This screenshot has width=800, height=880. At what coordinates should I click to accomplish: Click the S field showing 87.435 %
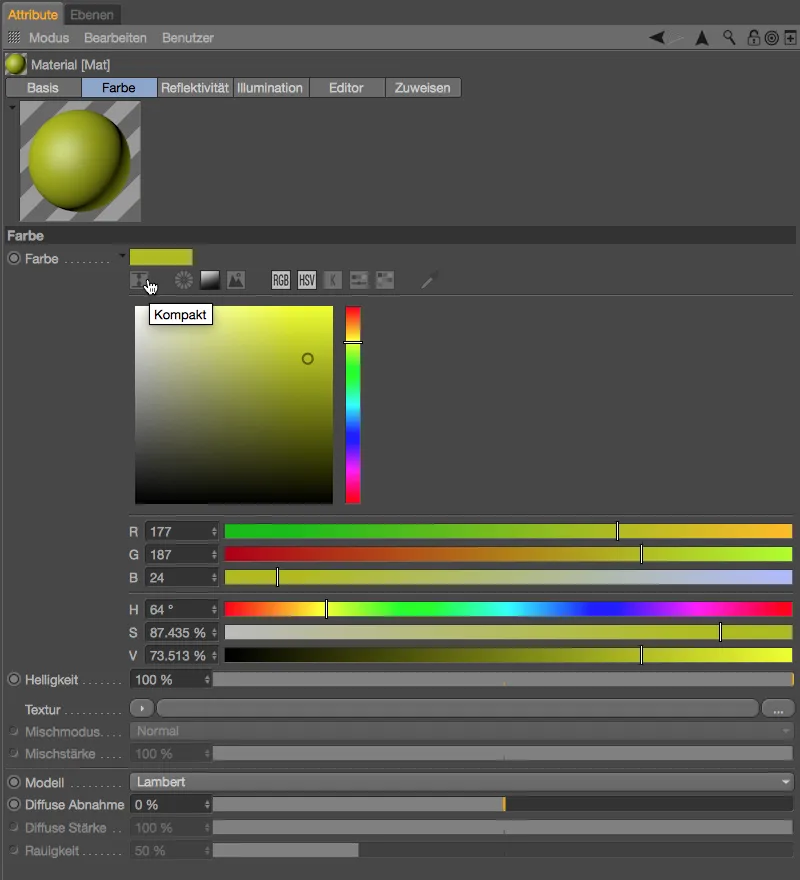click(181, 632)
